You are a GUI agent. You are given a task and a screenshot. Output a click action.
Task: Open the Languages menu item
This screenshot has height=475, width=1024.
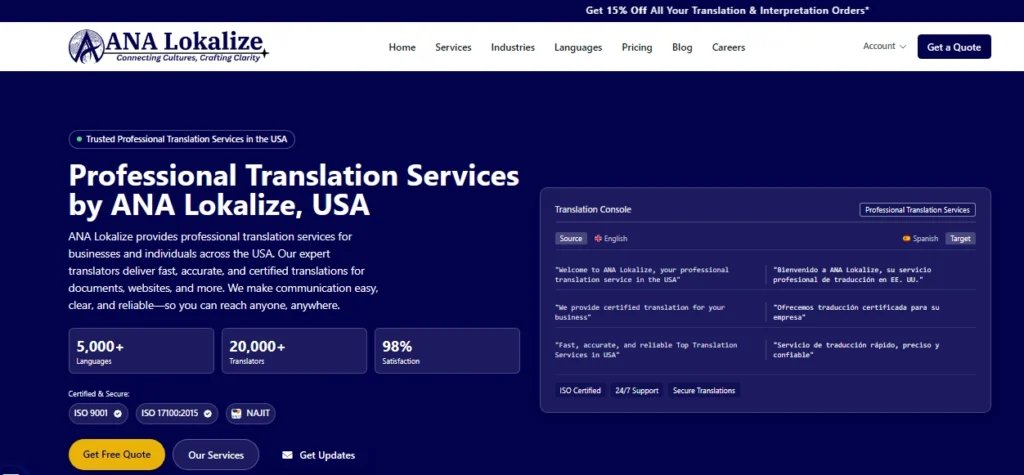578,47
